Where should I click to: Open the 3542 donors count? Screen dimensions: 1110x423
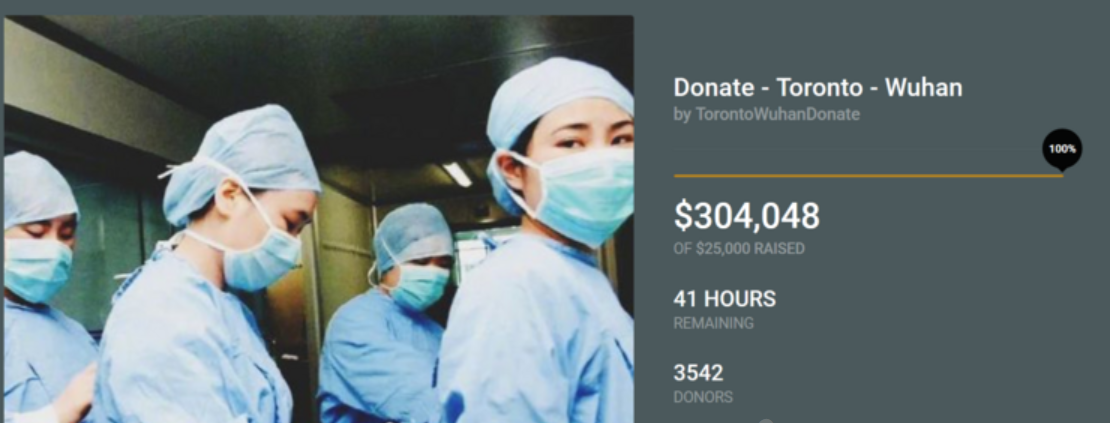698,373
